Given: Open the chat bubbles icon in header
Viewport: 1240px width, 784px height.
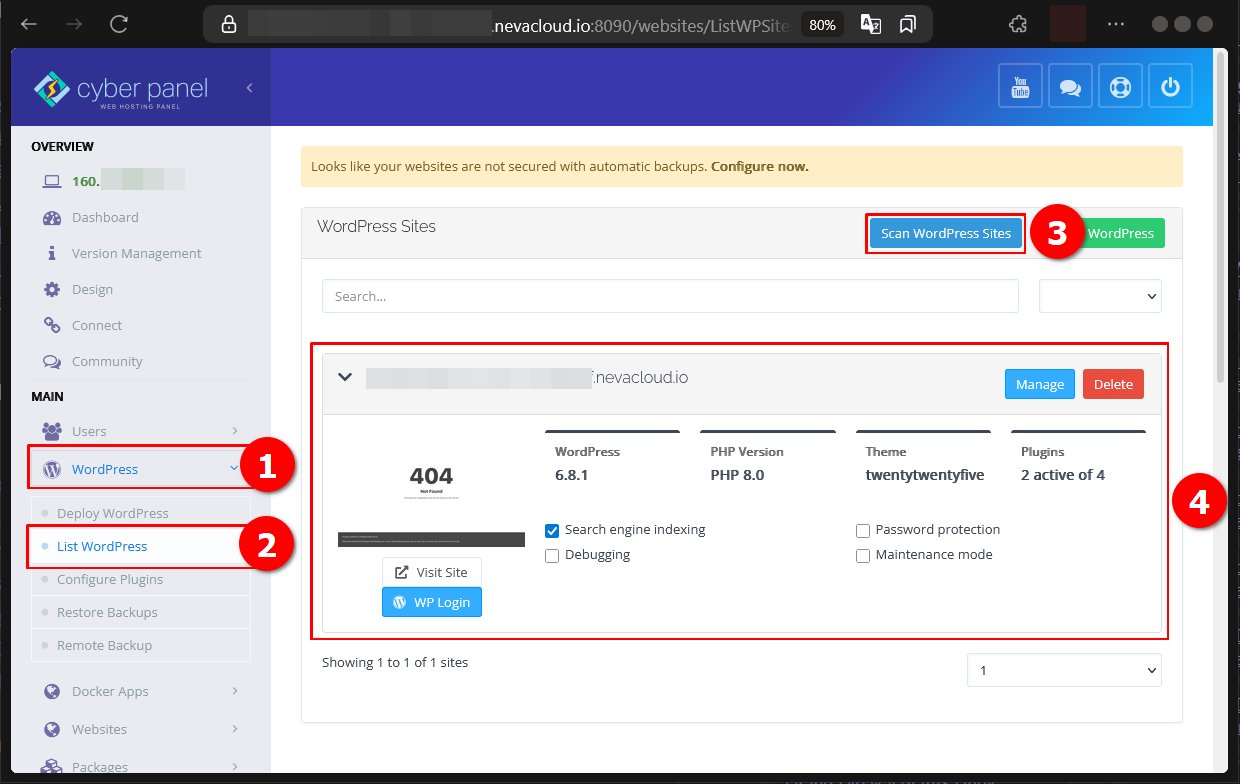Looking at the screenshot, I should tap(1070, 86).
